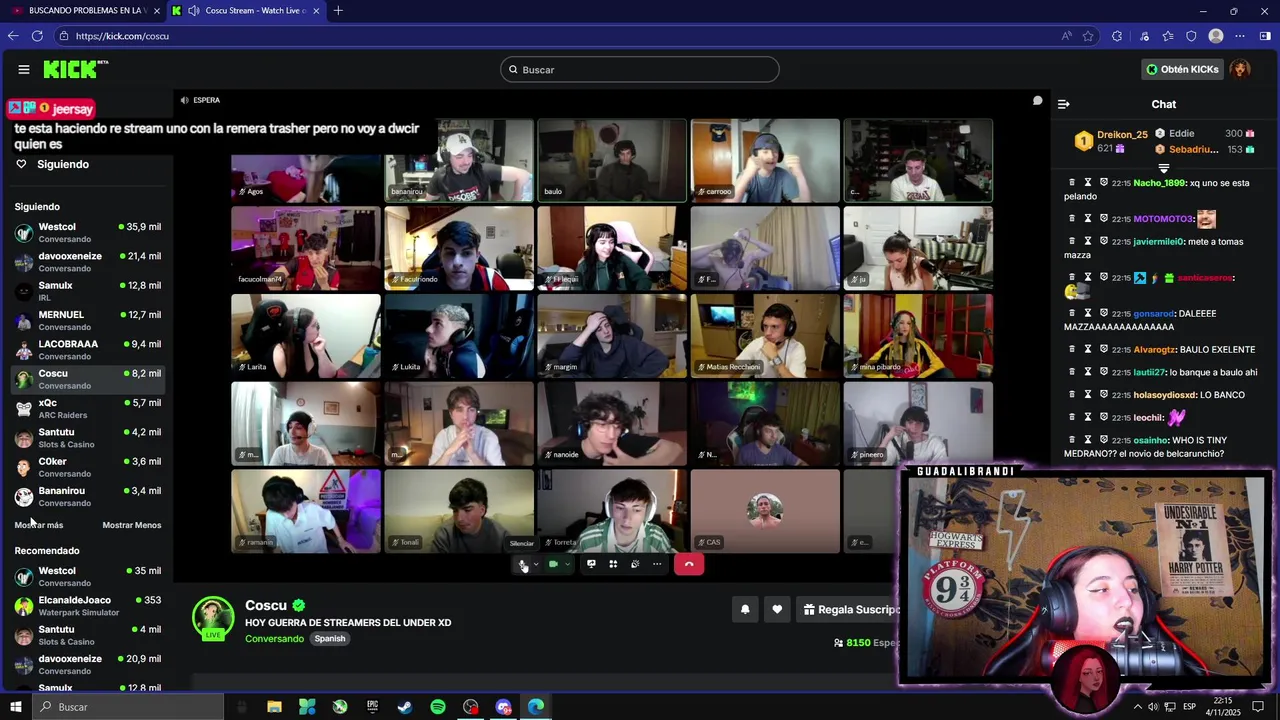Open LACOBRAAA channel in sidebar
The image size is (1280, 720).
pos(87,350)
